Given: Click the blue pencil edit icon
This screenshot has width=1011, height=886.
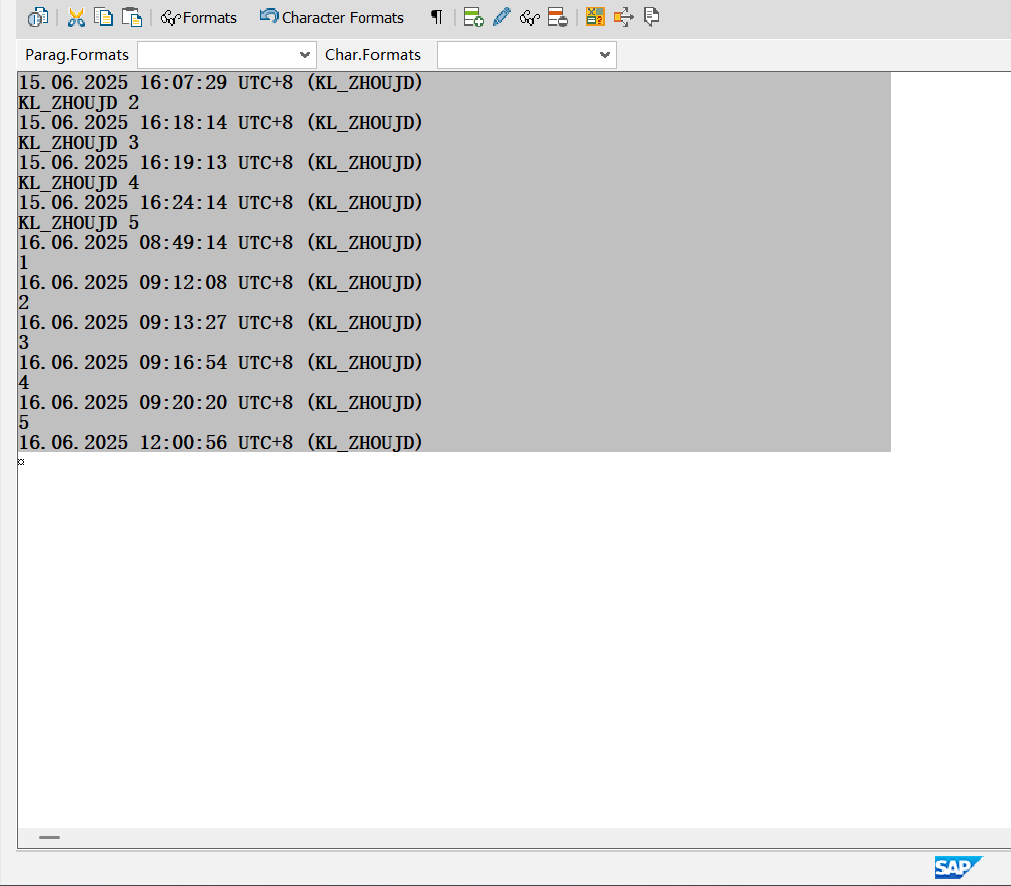Looking at the screenshot, I should coord(502,17).
